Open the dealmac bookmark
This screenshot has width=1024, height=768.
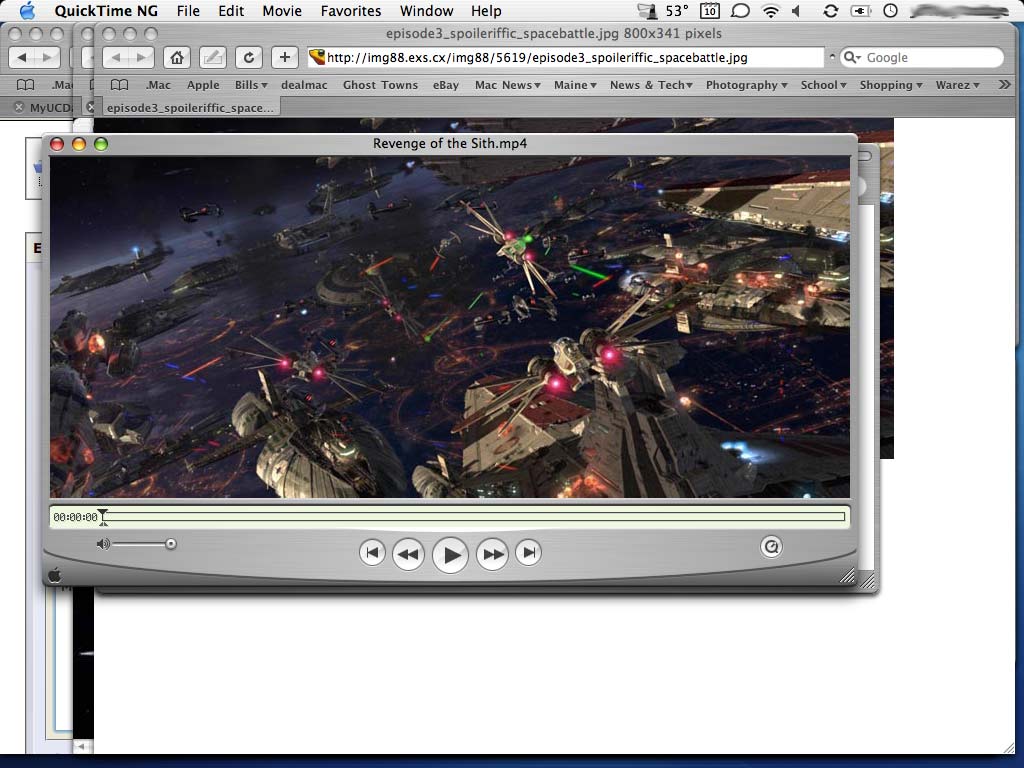pyautogui.click(x=304, y=85)
